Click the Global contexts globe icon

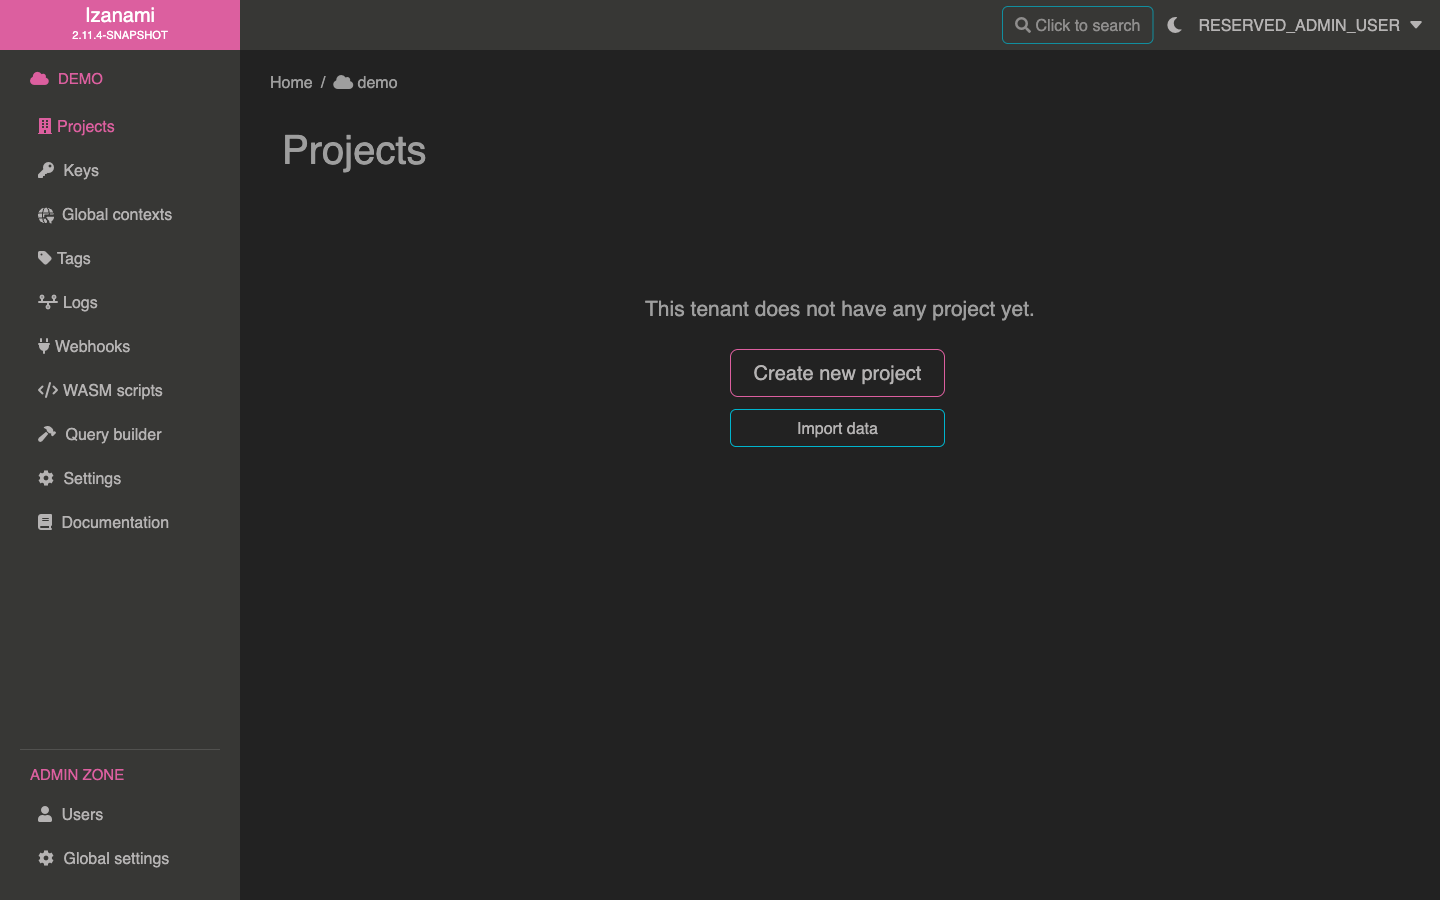coord(46,215)
